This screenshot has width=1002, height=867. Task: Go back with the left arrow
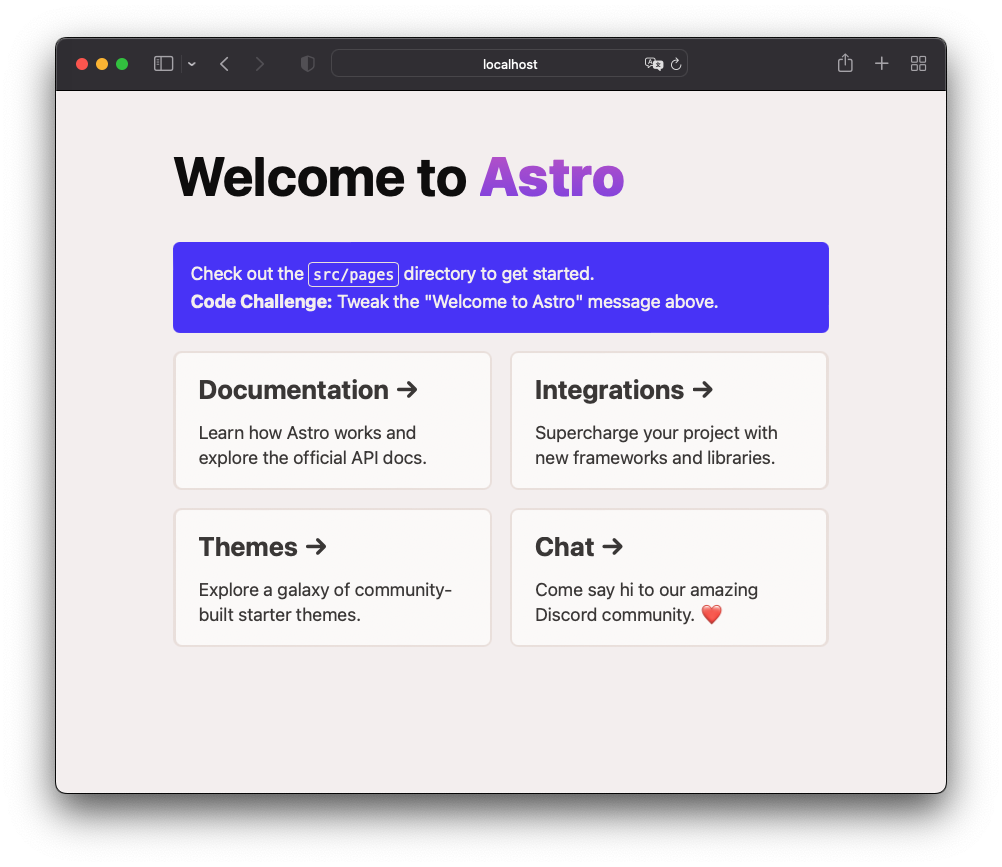224,64
